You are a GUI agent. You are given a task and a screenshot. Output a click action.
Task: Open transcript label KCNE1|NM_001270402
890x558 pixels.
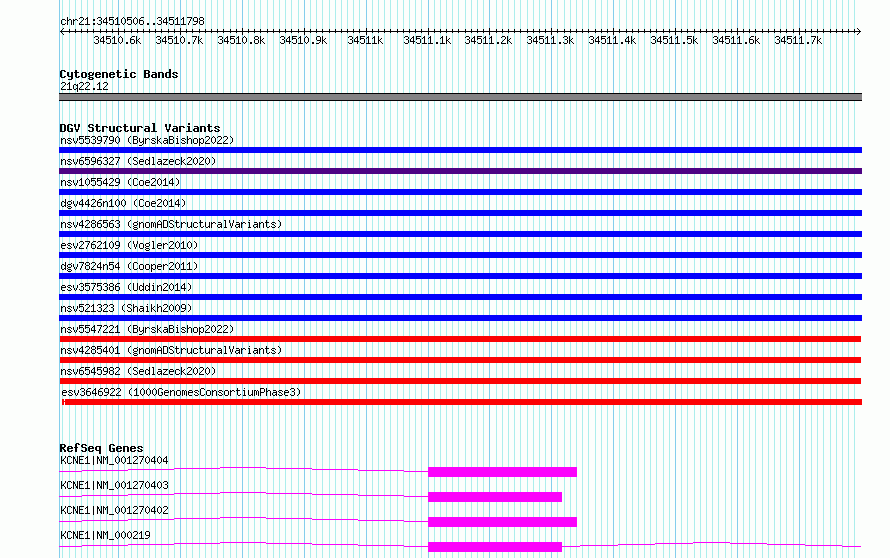pyautogui.click(x=114, y=510)
